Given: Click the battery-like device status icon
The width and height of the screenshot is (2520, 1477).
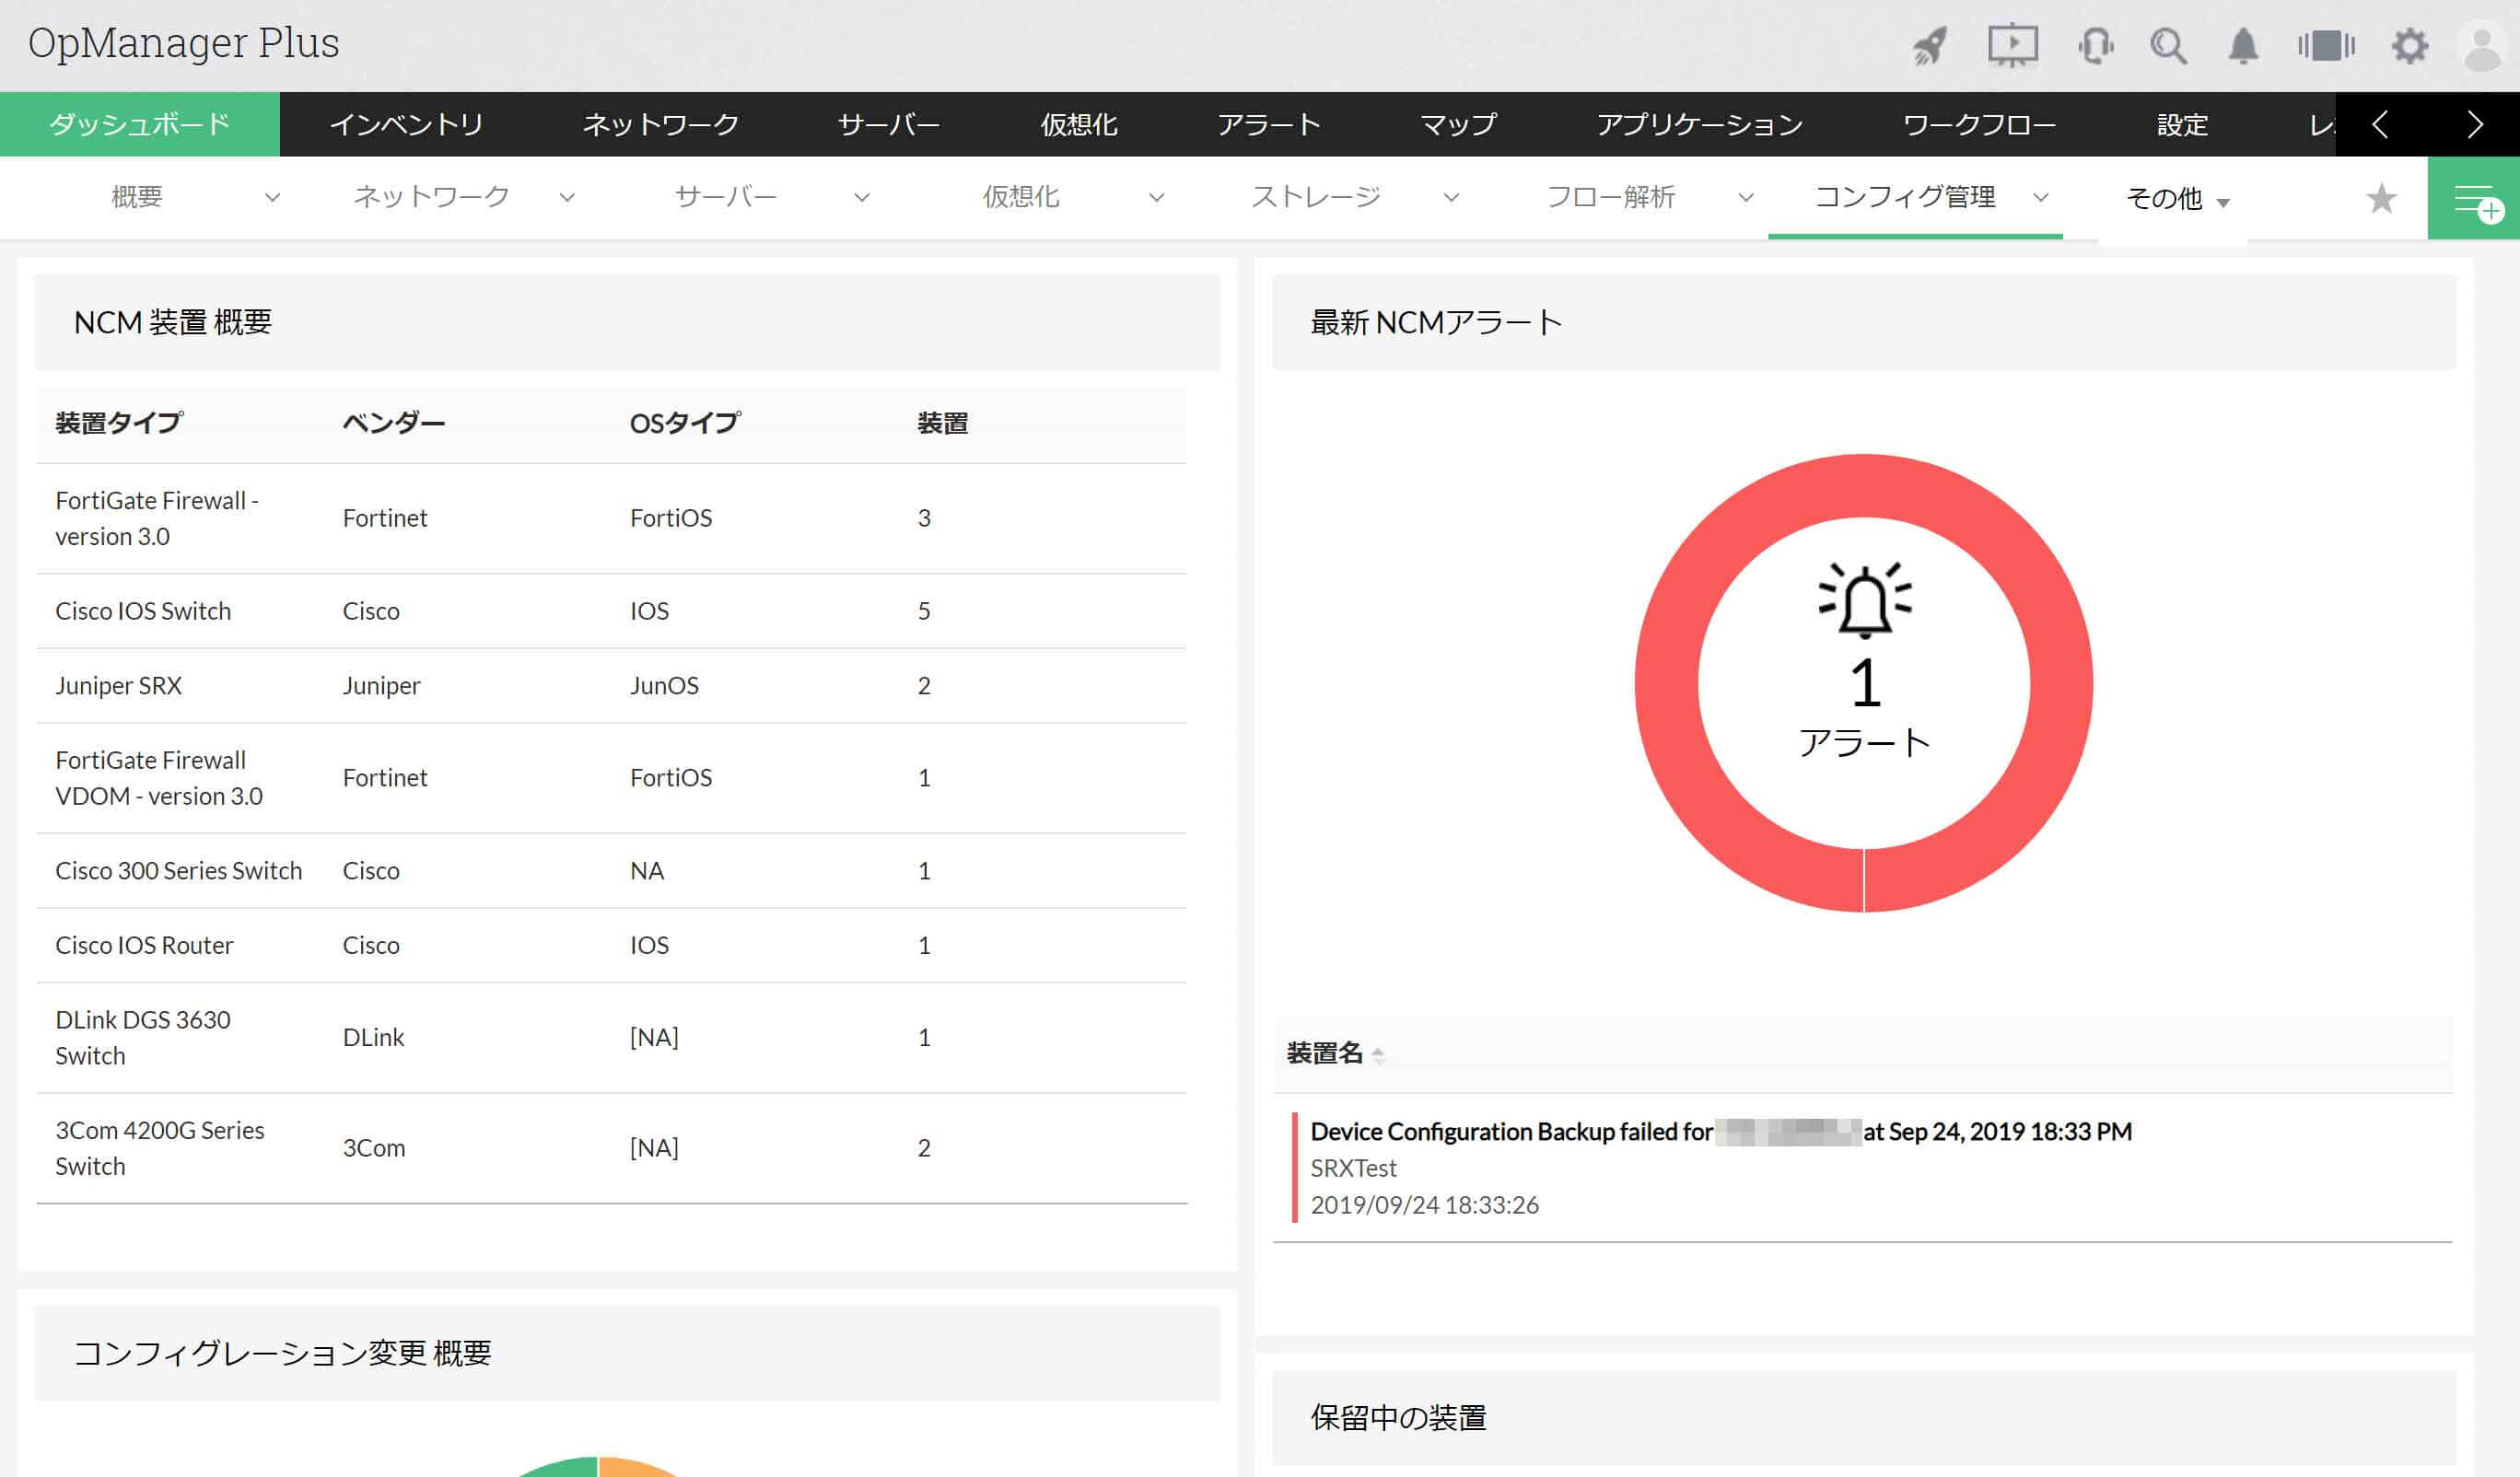Looking at the screenshot, I should (x=2326, y=46).
